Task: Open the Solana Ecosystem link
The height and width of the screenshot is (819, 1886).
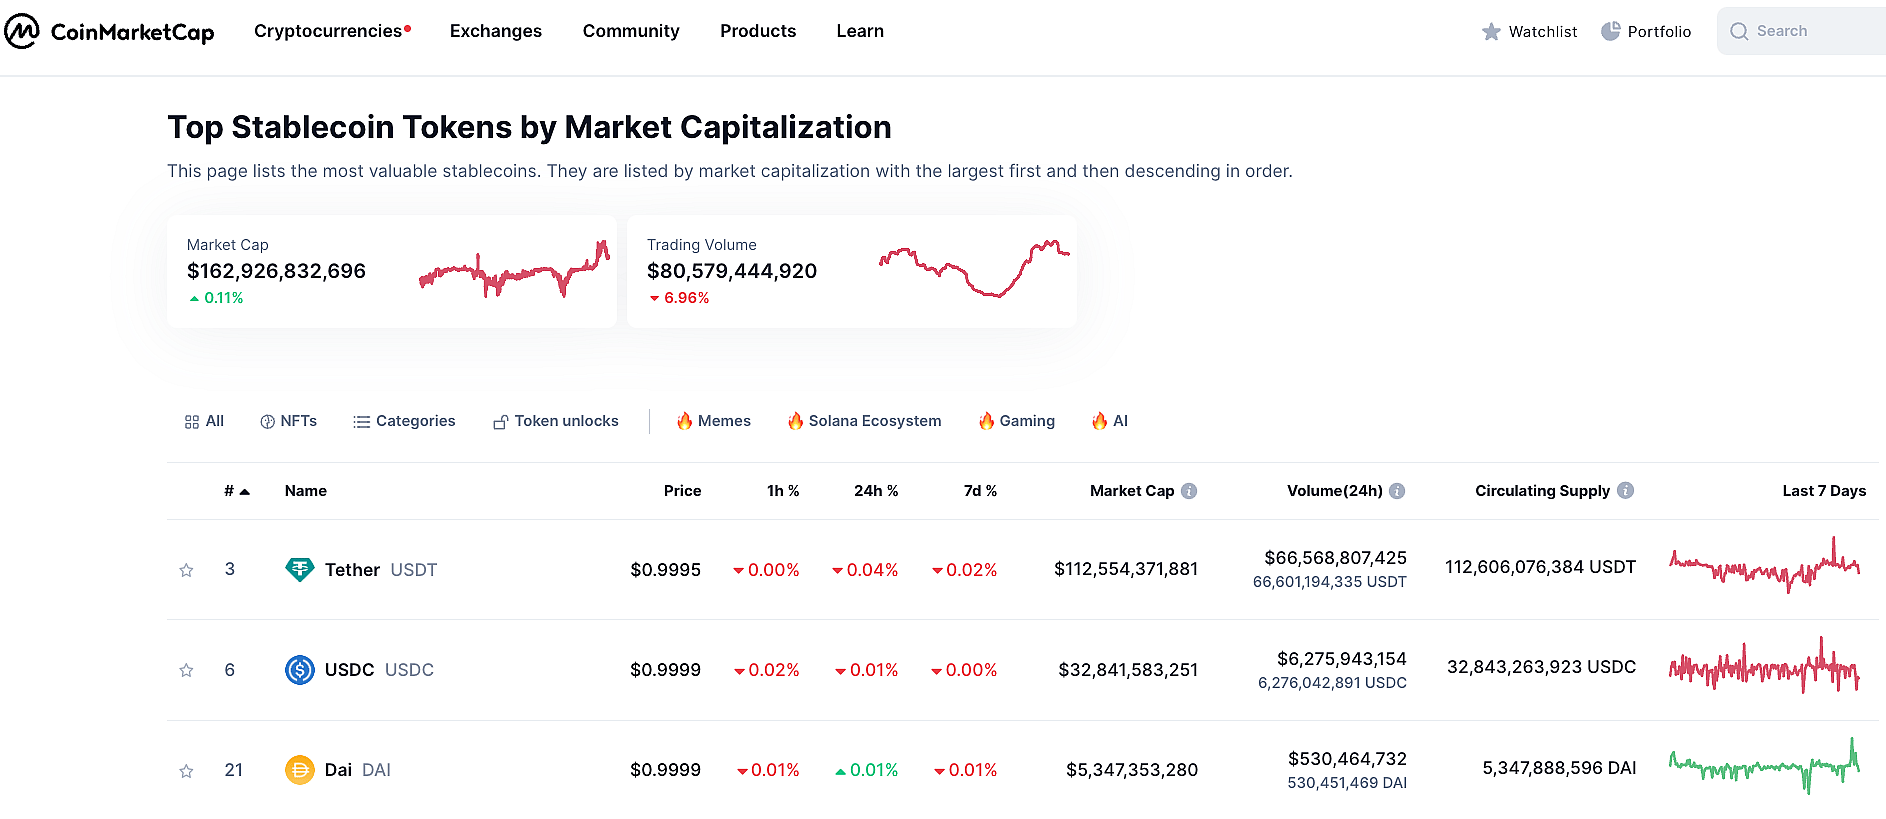Action: pyautogui.click(x=864, y=421)
